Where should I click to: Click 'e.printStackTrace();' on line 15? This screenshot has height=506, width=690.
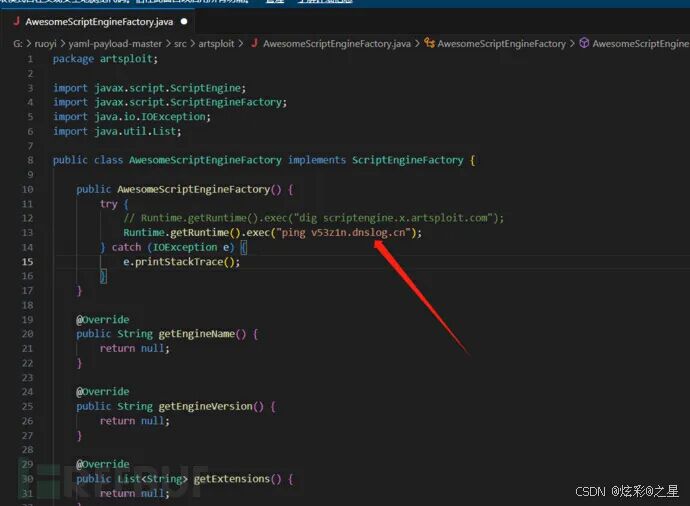[x=182, y=262]
